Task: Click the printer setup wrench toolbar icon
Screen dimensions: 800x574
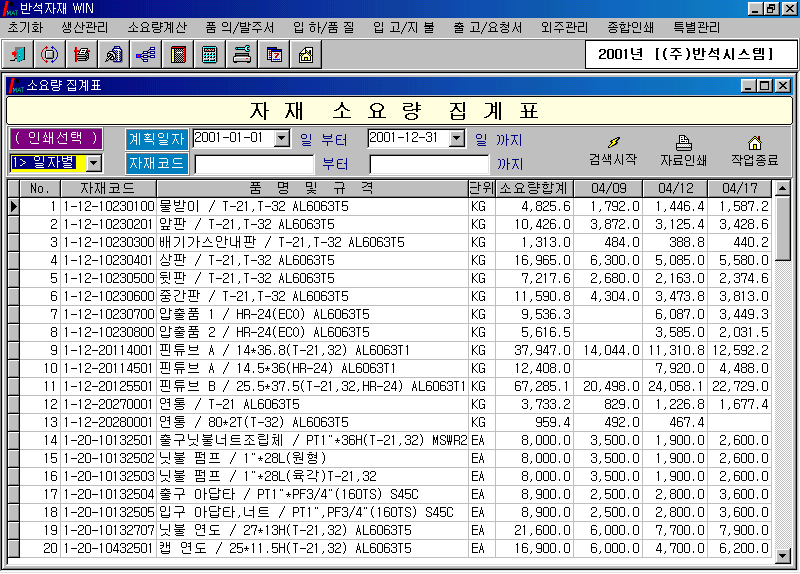Action: pos(241,54)
